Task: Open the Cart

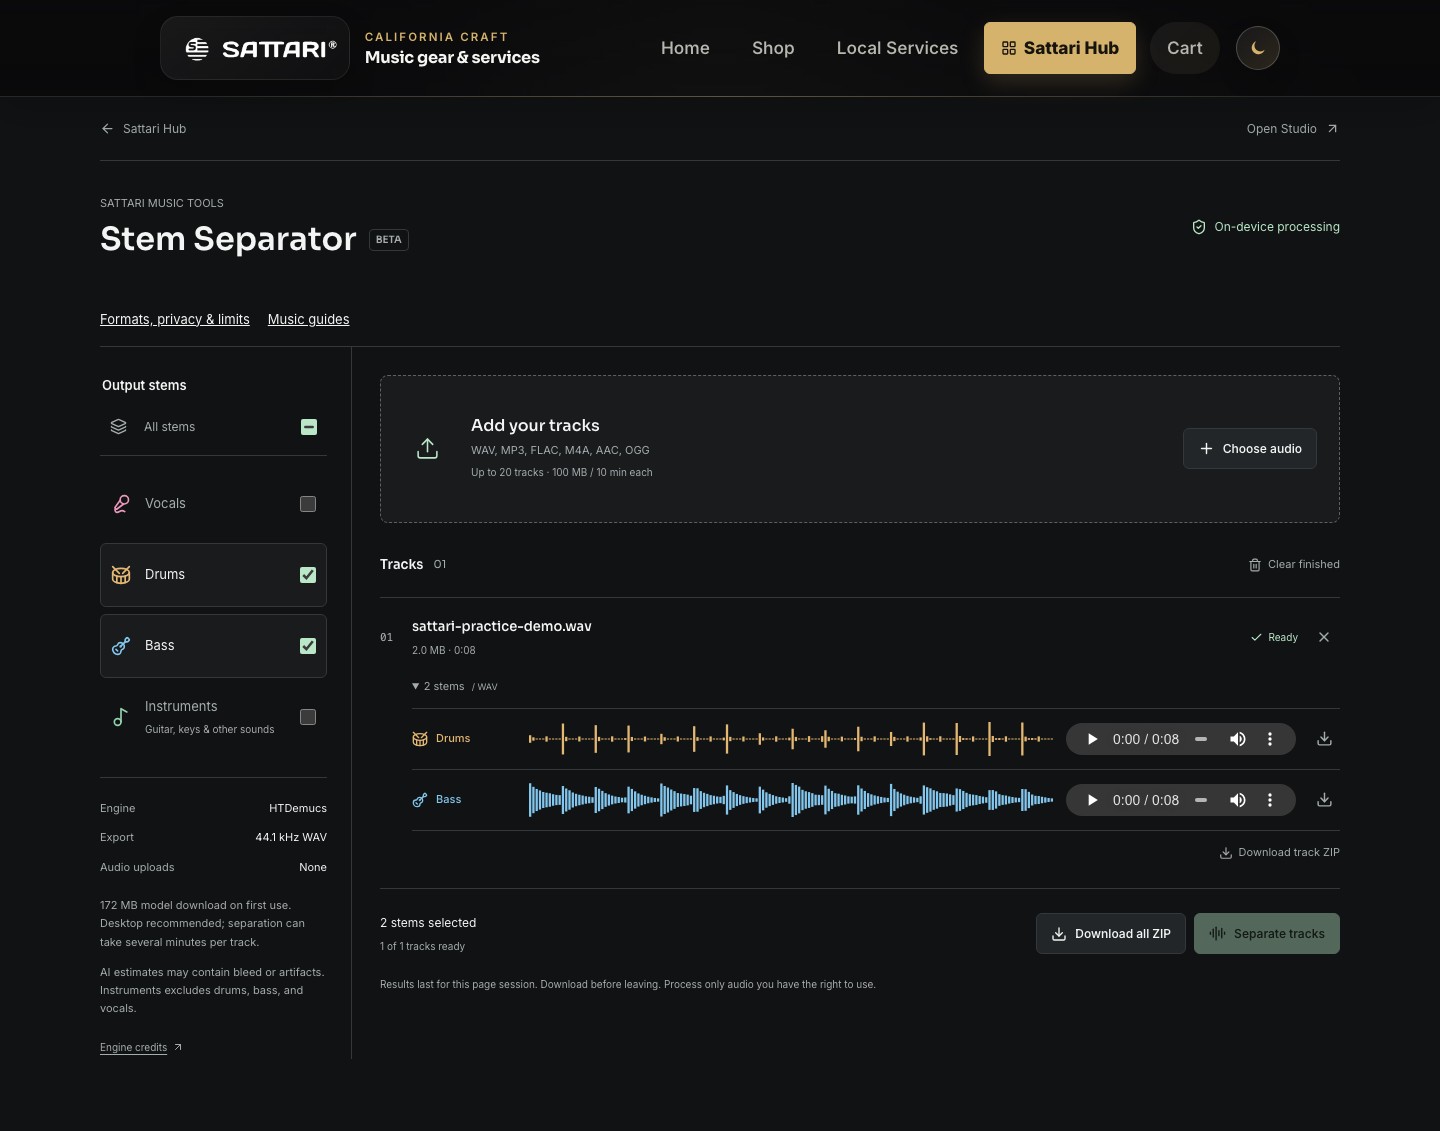Action: tap(1185, 48)
